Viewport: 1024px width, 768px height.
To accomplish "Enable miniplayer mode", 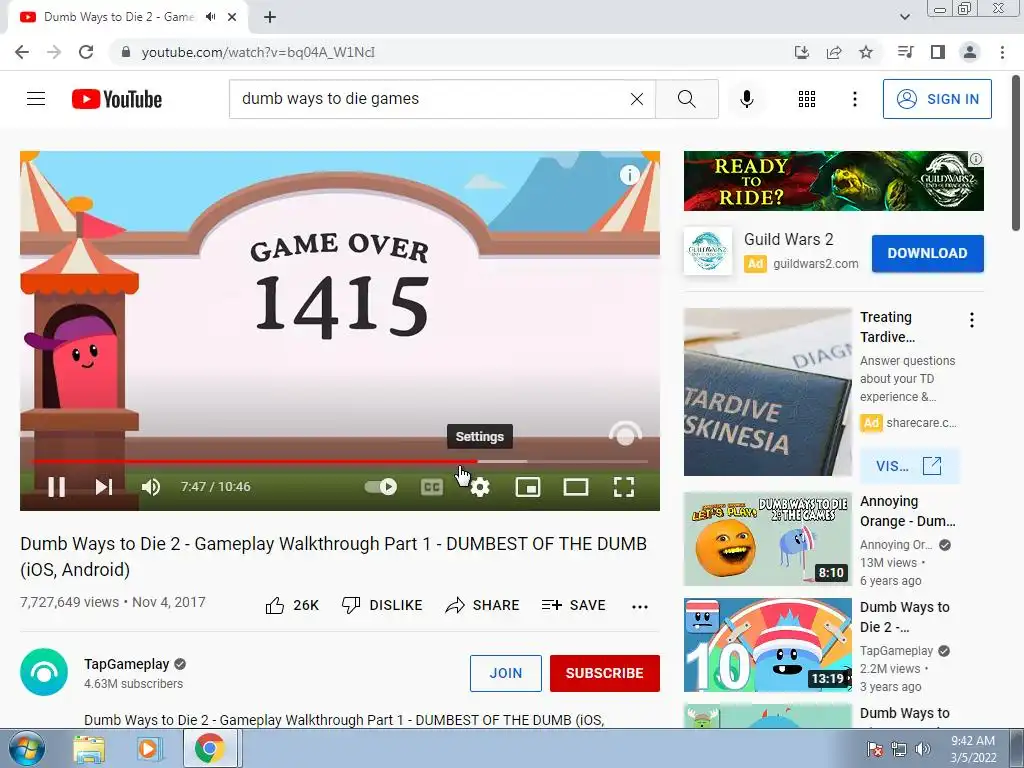I will pyautogui.click(x=528, y=487).
